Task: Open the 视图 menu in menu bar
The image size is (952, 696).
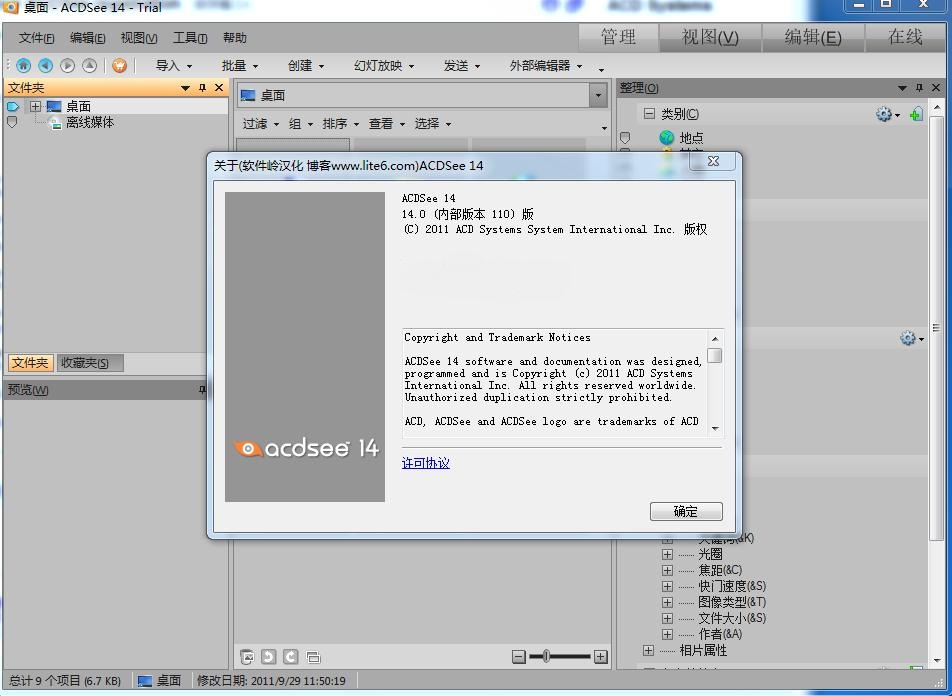Action: (139, 38)
